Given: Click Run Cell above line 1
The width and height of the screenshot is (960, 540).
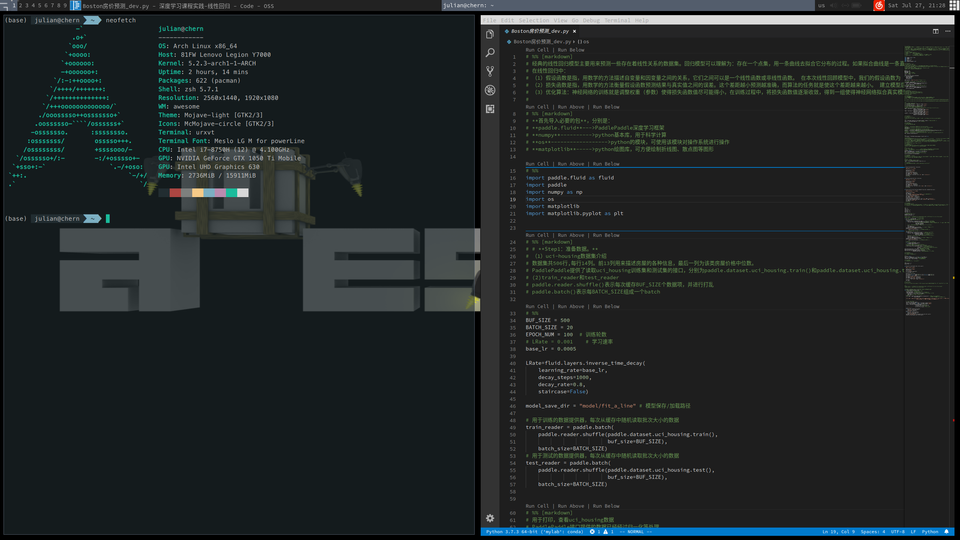Looking at the screenshot, I should click(x=538, y=50).
